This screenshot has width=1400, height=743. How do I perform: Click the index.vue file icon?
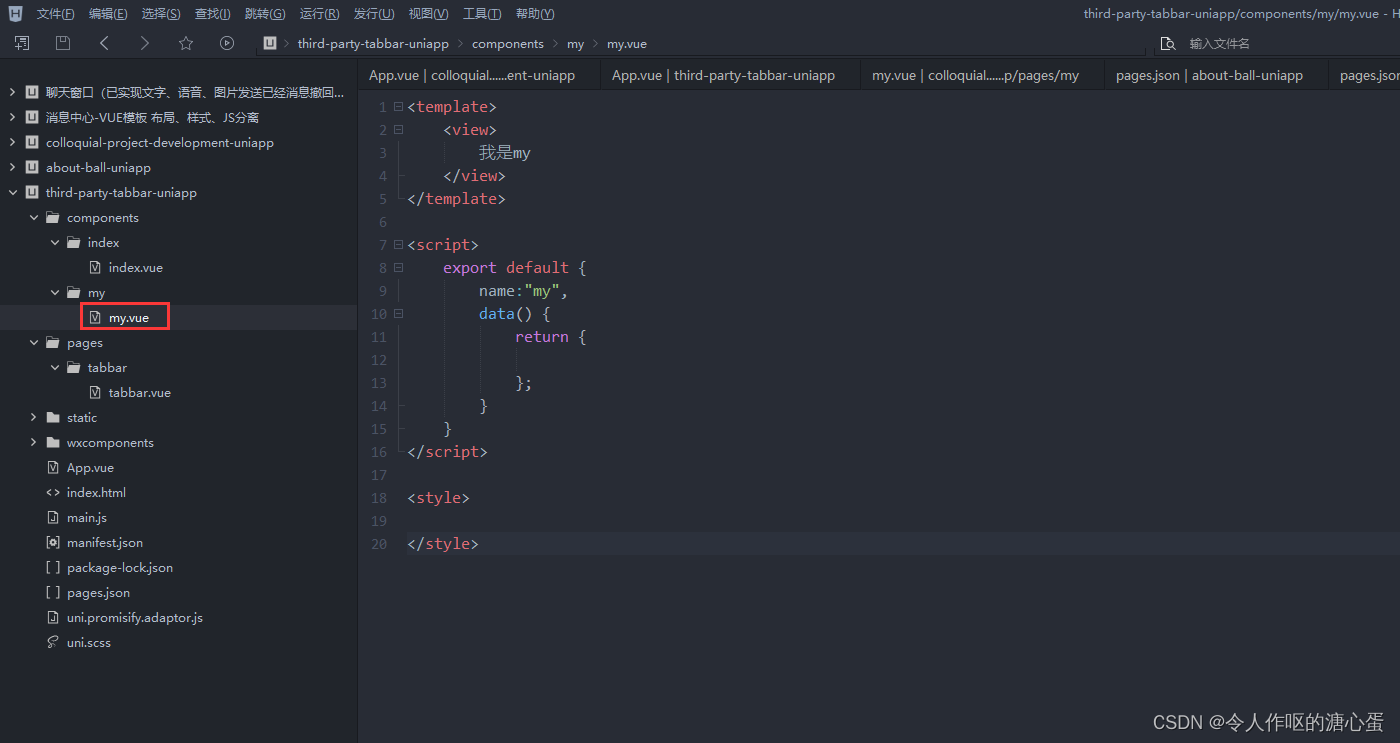pyautogui.click(x=95, y=268)
